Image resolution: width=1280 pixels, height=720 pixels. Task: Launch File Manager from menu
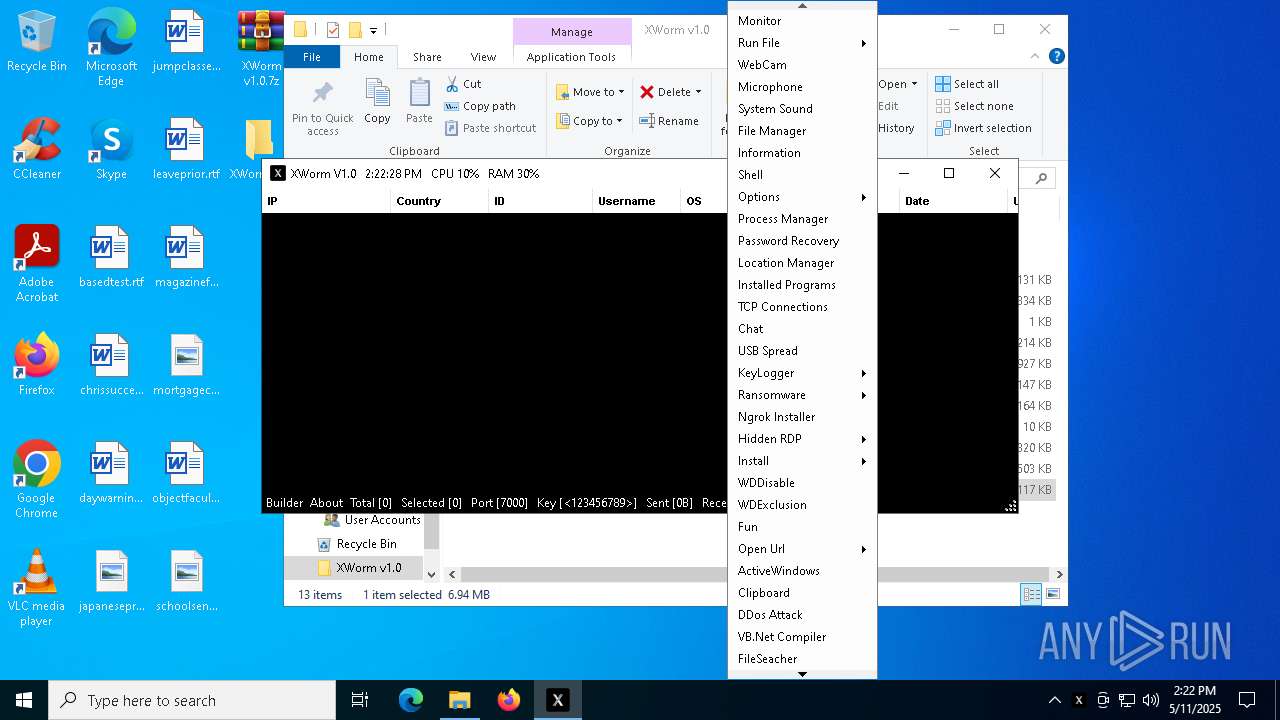[x=802, y=131]
